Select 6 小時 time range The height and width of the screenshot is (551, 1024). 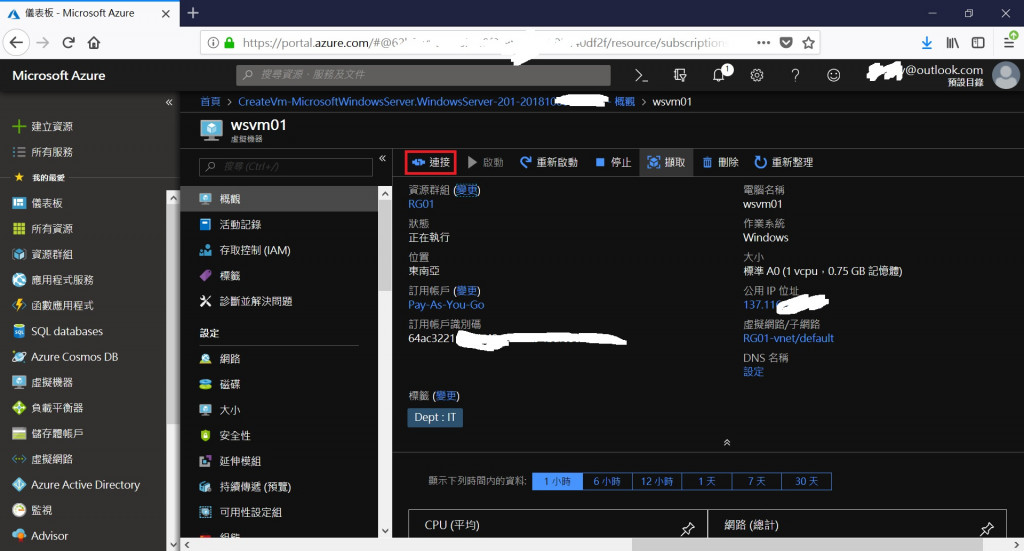pos(607,481)
